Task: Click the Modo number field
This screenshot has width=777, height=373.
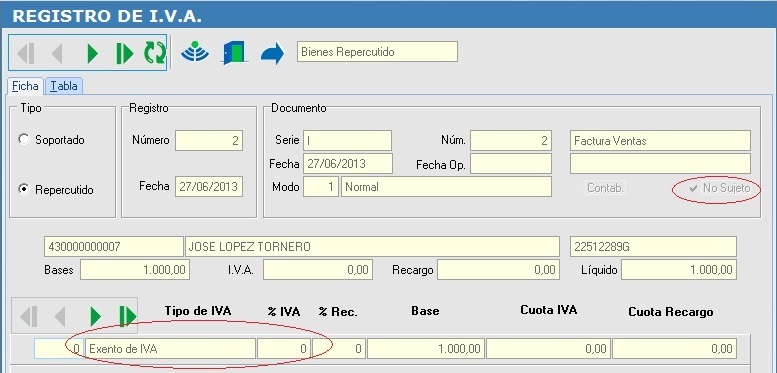Action: click(321, 187)
